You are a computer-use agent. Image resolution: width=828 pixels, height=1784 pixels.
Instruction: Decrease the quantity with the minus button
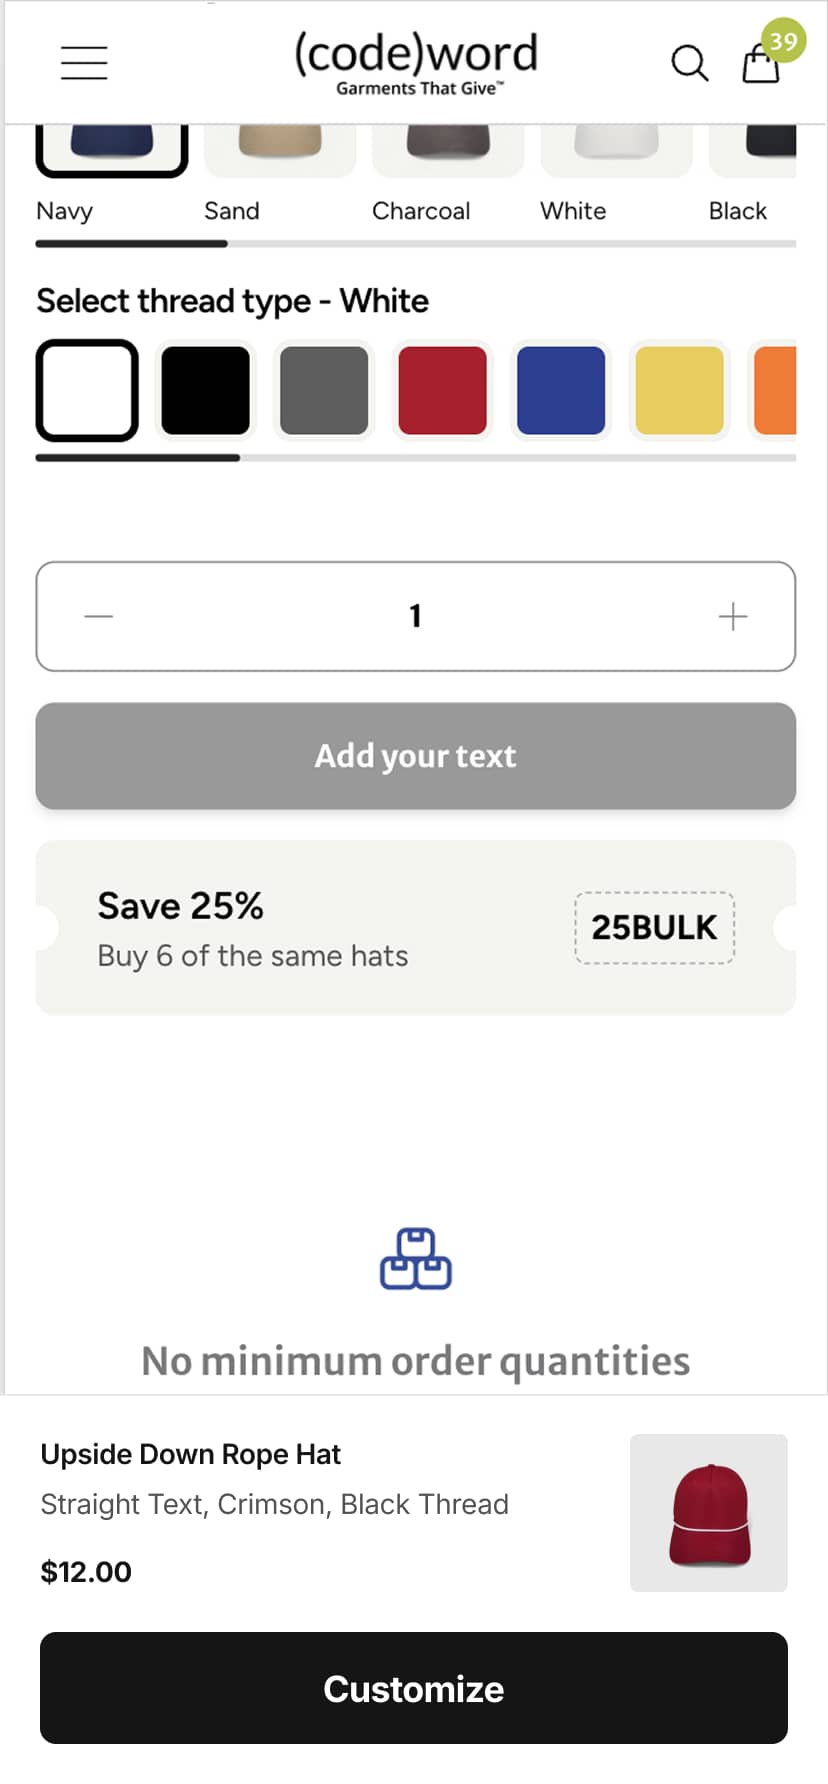coord(98,616)
